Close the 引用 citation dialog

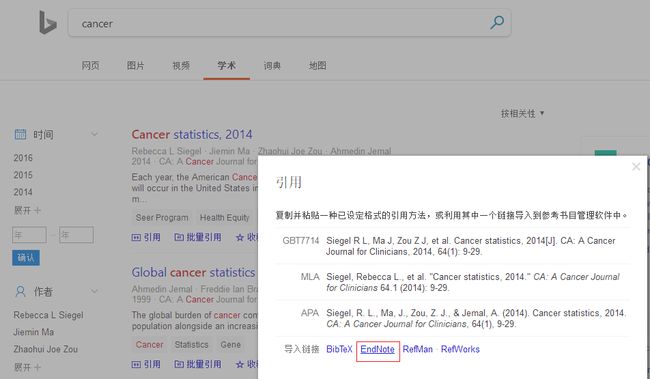pyautogui.click(x=636, y=167)
